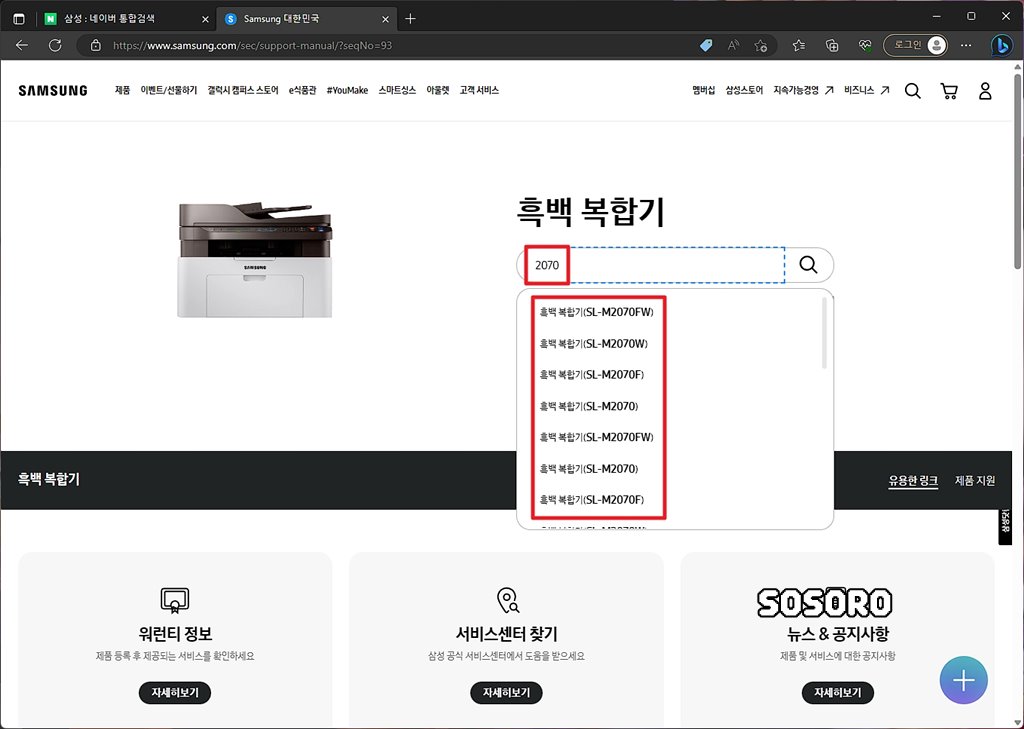The width and height of the screenshot is (1024, 729).
Task: Select the 흑백 복합기(SL-M2070W) suggestion
Action: pyautogui.click(x=594, y=344)
